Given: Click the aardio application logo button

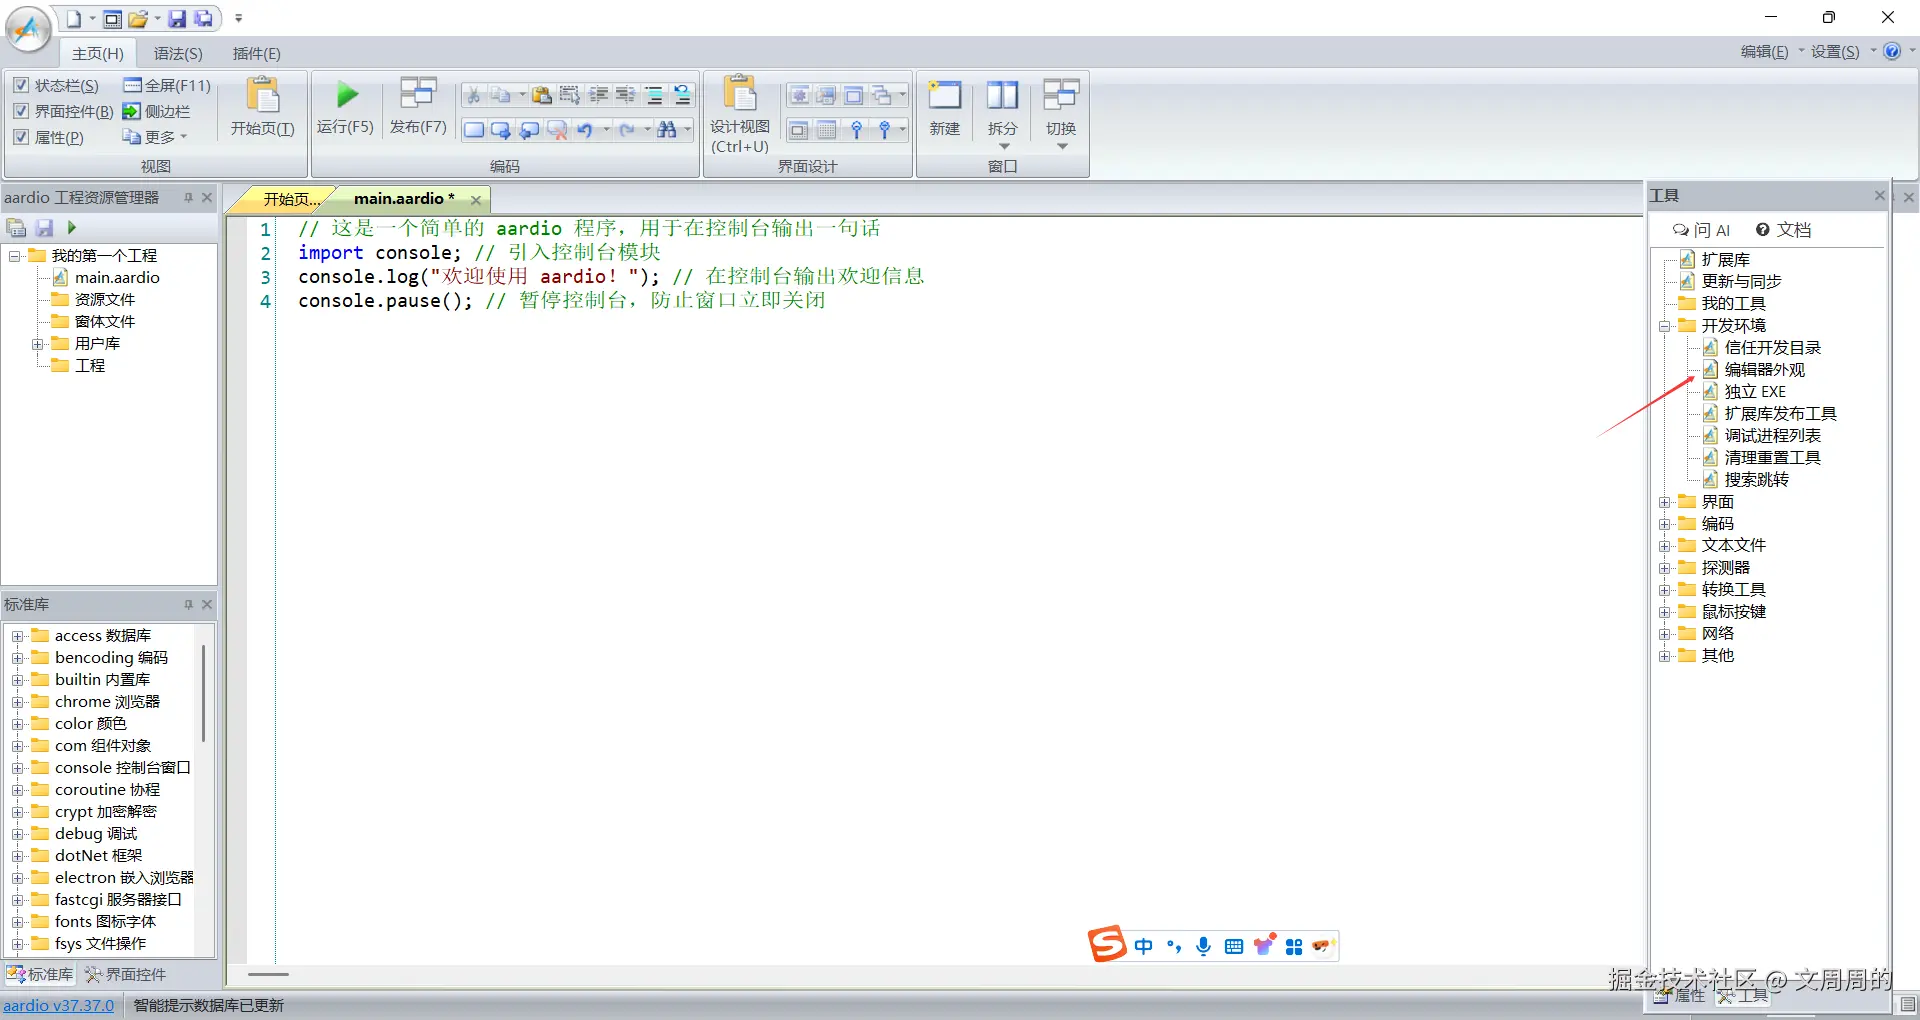Looking at the screenshot, I should pyautogui.click(x=28, y=30).
